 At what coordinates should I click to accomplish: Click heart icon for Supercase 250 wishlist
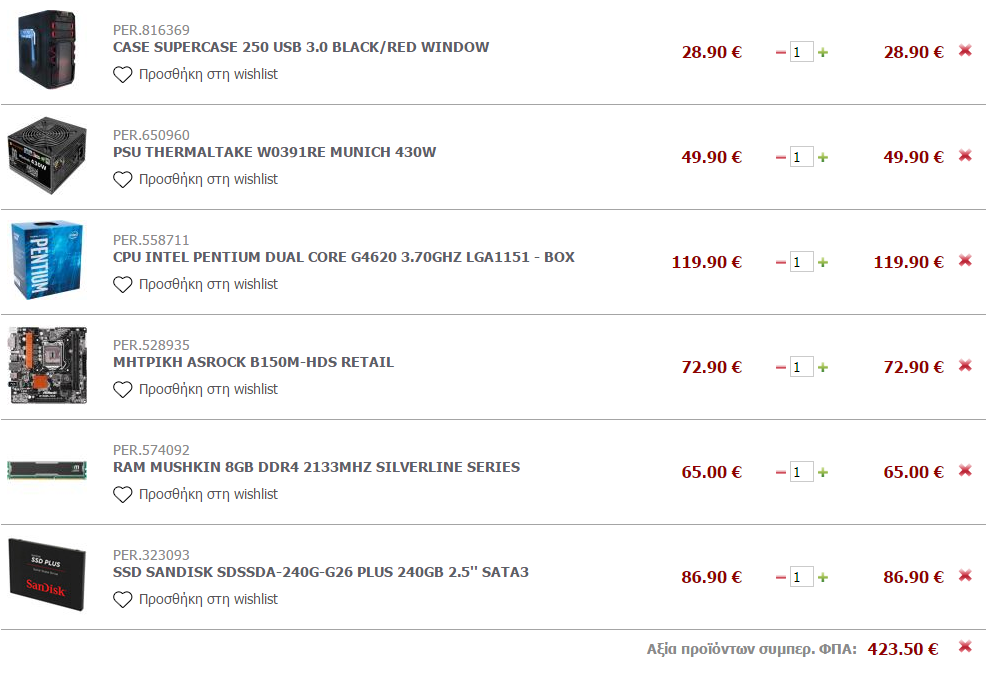122,75
